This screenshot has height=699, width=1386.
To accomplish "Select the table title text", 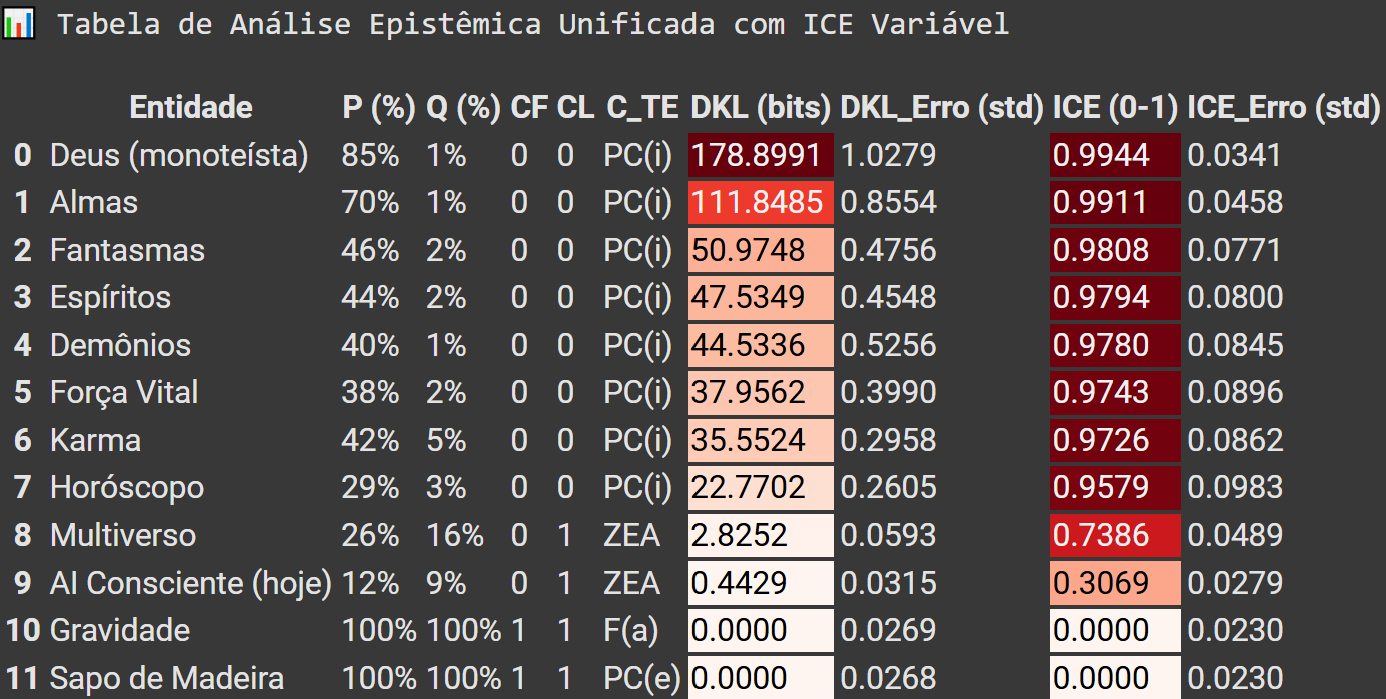I will click(532, 24).
